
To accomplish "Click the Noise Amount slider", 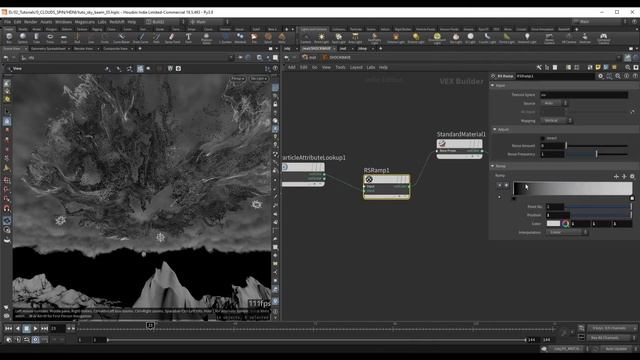I will pyautogui.click(x=597, y=146).
